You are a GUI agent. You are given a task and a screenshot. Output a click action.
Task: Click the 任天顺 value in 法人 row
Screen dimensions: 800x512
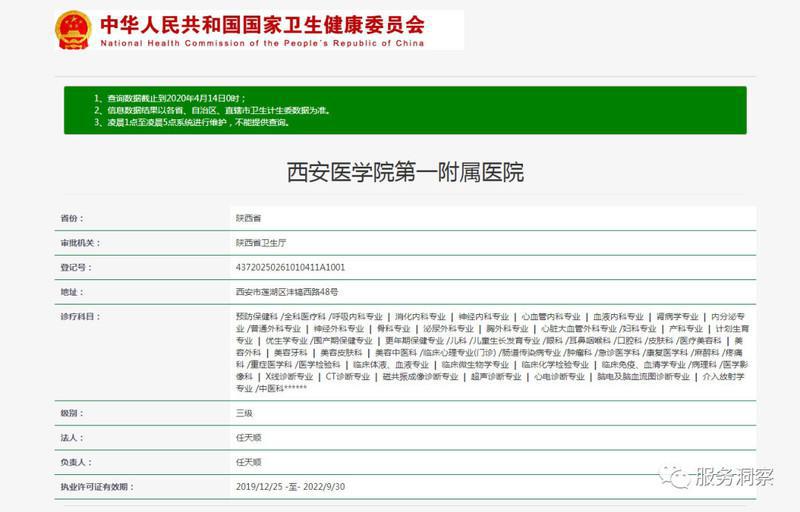click(x=248, y=437)
